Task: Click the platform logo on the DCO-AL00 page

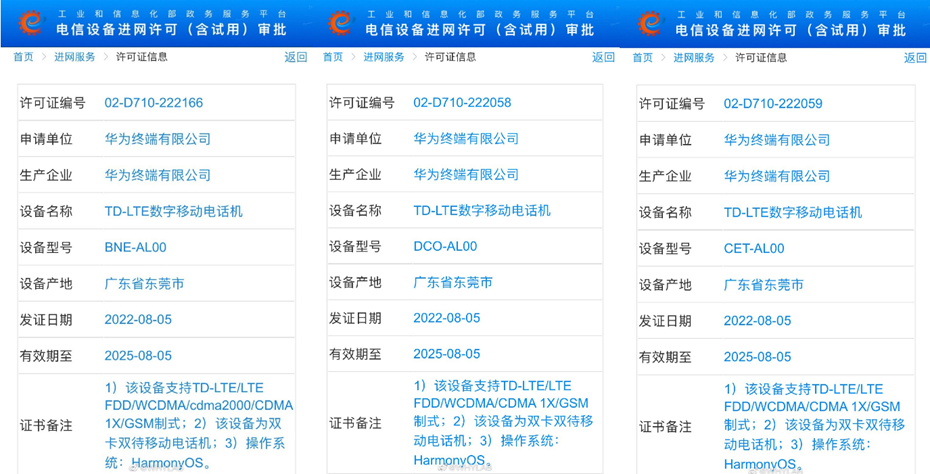Action: pos(340,23)
